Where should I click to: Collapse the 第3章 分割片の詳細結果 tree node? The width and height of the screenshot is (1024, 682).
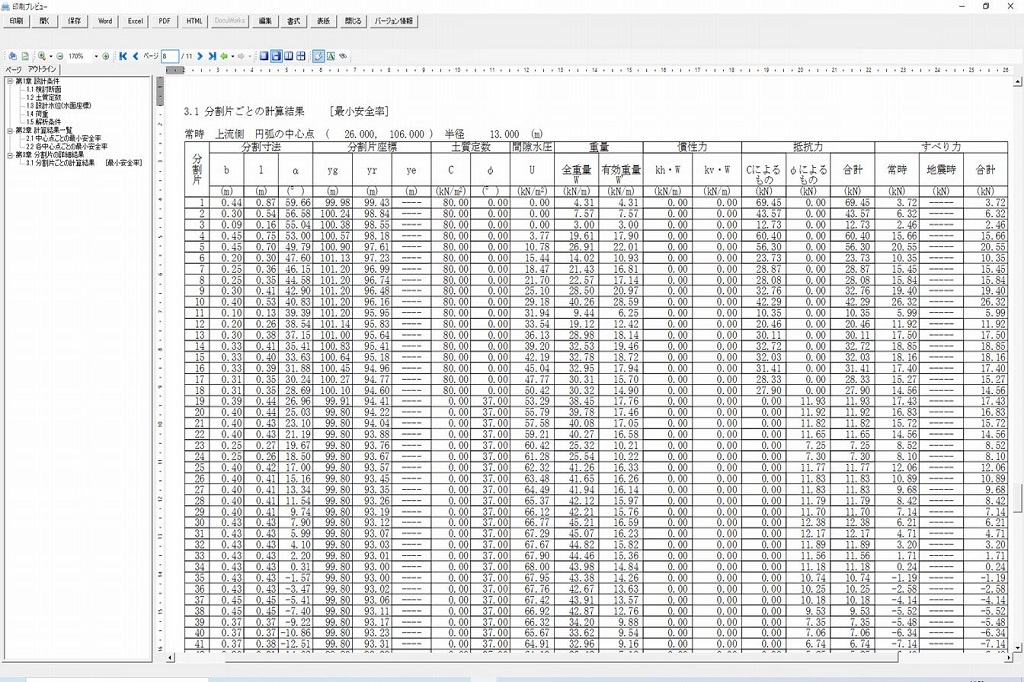(x=10, y=155)
